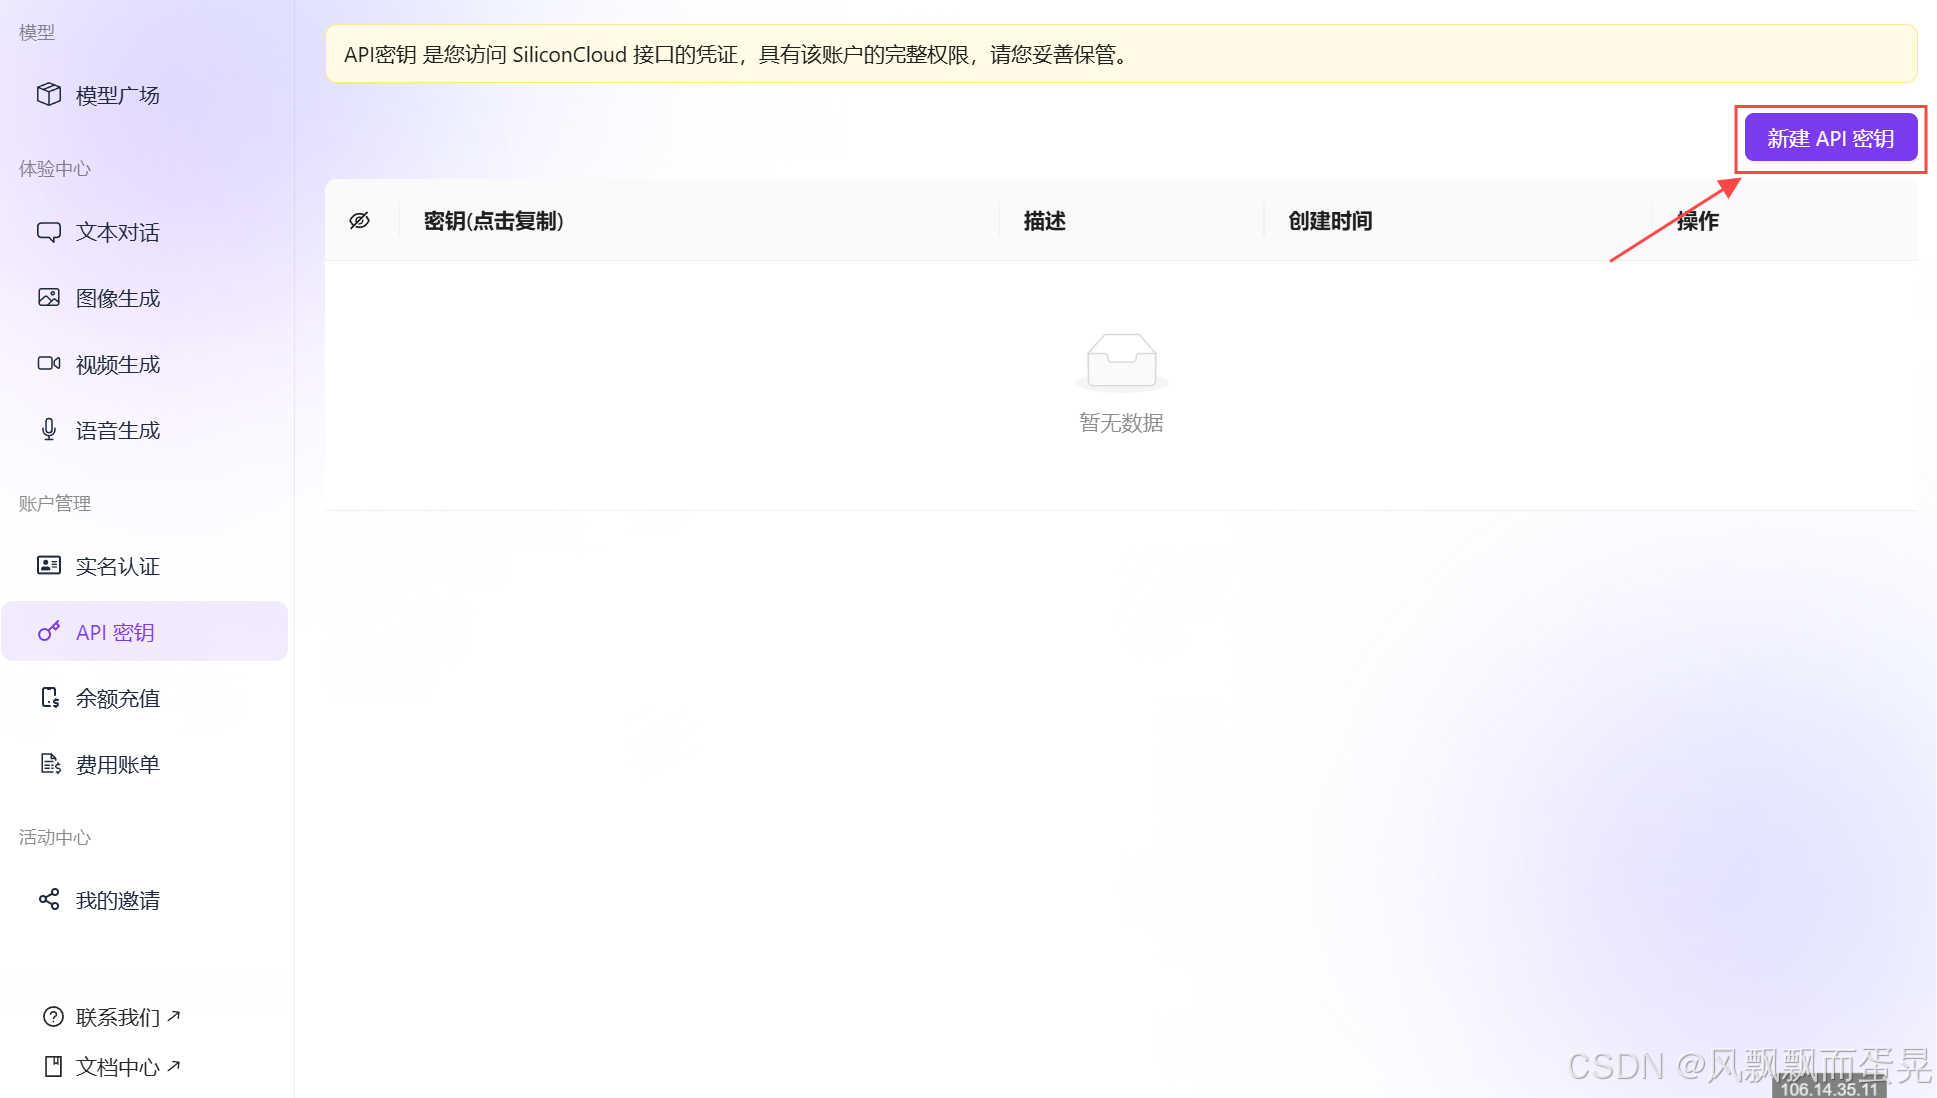Click the text chat speech bubble icon

coord(49,232)
